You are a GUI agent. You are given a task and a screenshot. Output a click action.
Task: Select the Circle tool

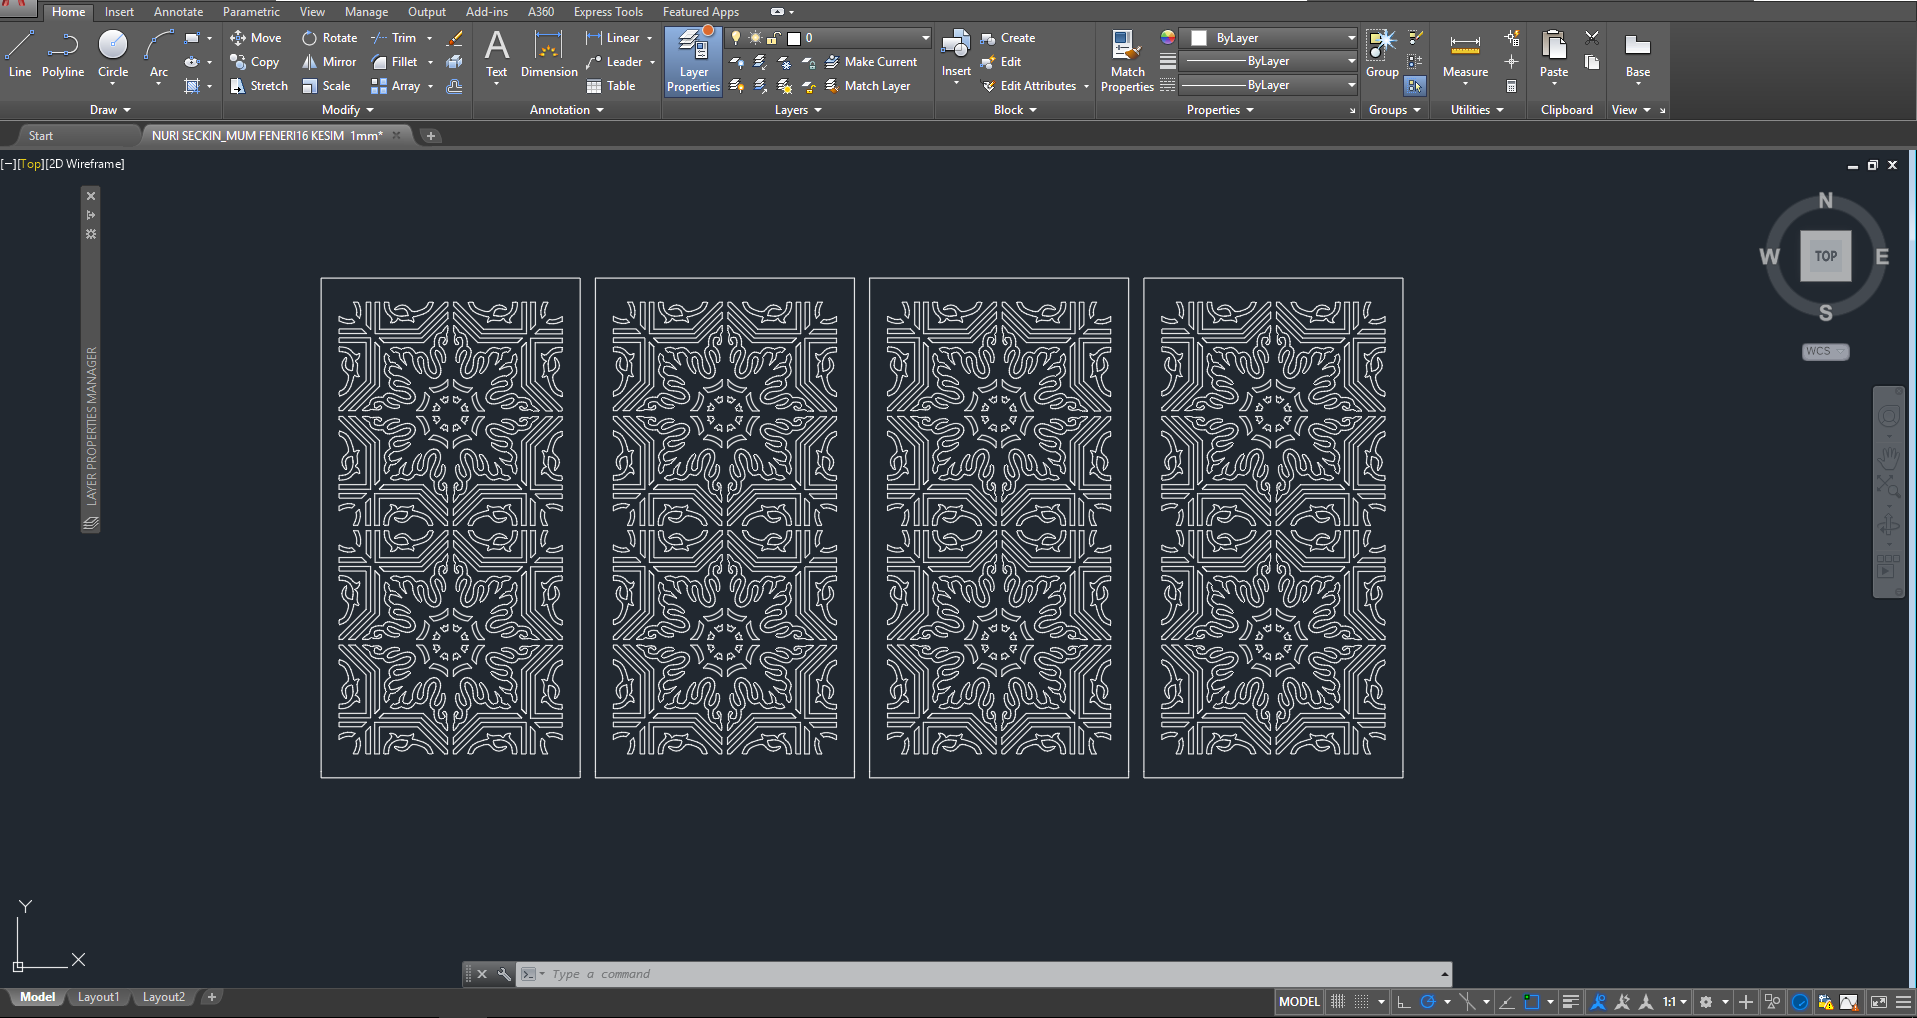(113, 54)
